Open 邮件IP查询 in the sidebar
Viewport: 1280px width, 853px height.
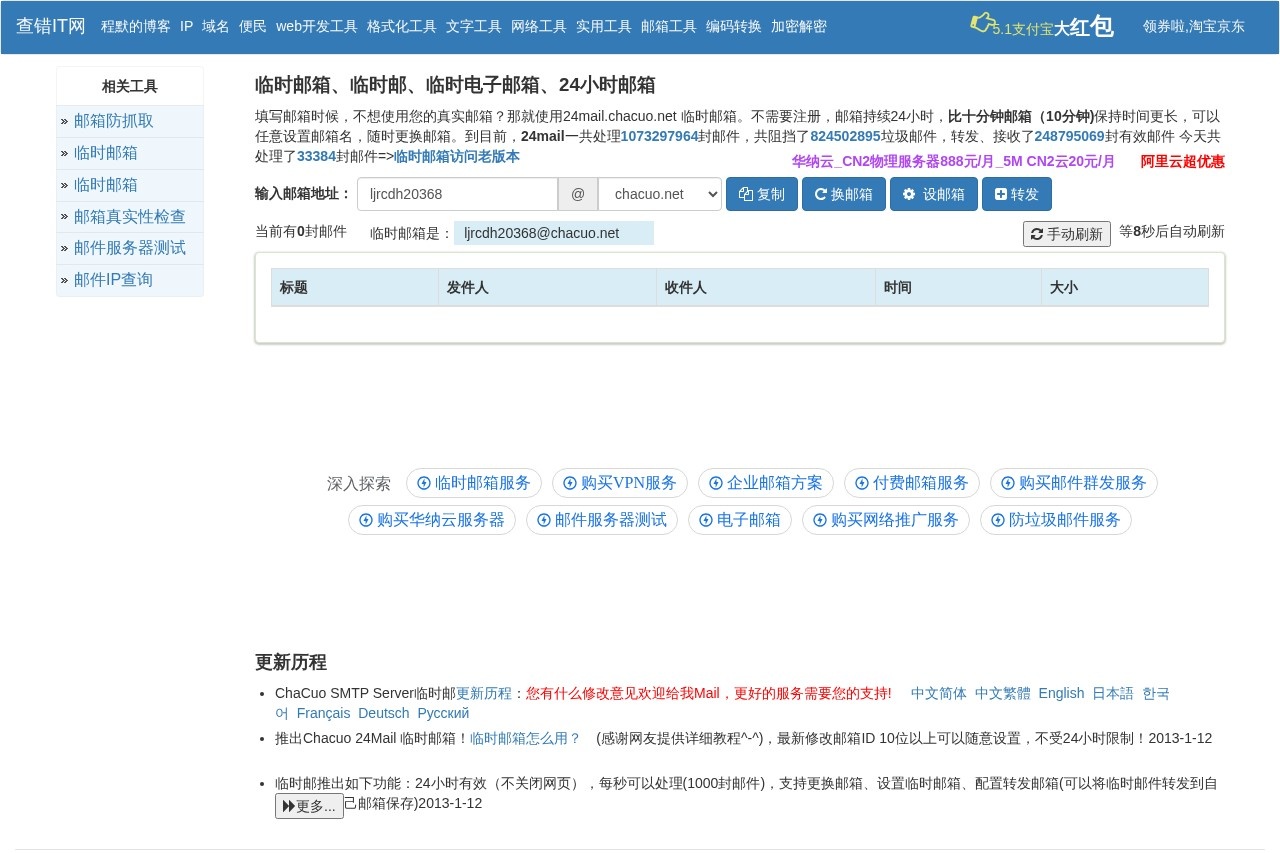[113, 280]
